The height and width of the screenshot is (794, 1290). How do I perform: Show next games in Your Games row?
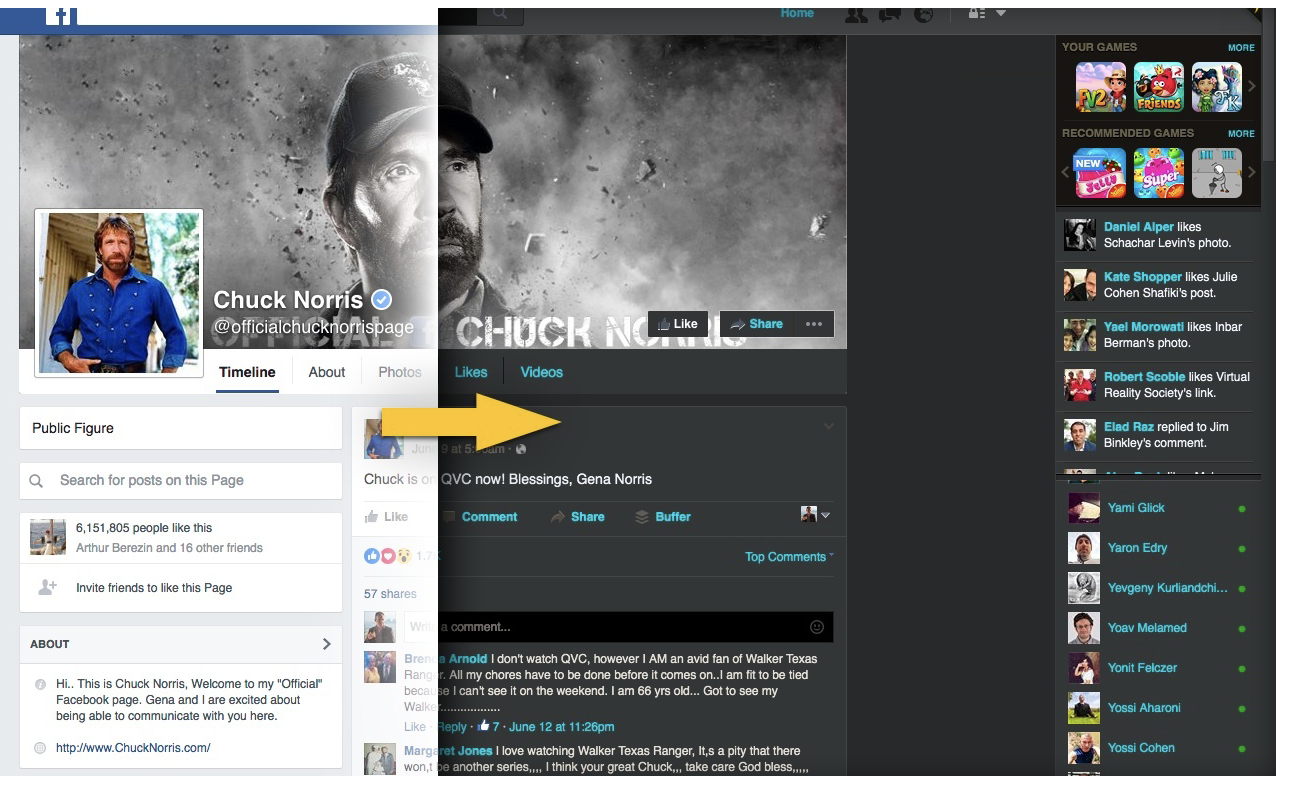[1251, 87]
